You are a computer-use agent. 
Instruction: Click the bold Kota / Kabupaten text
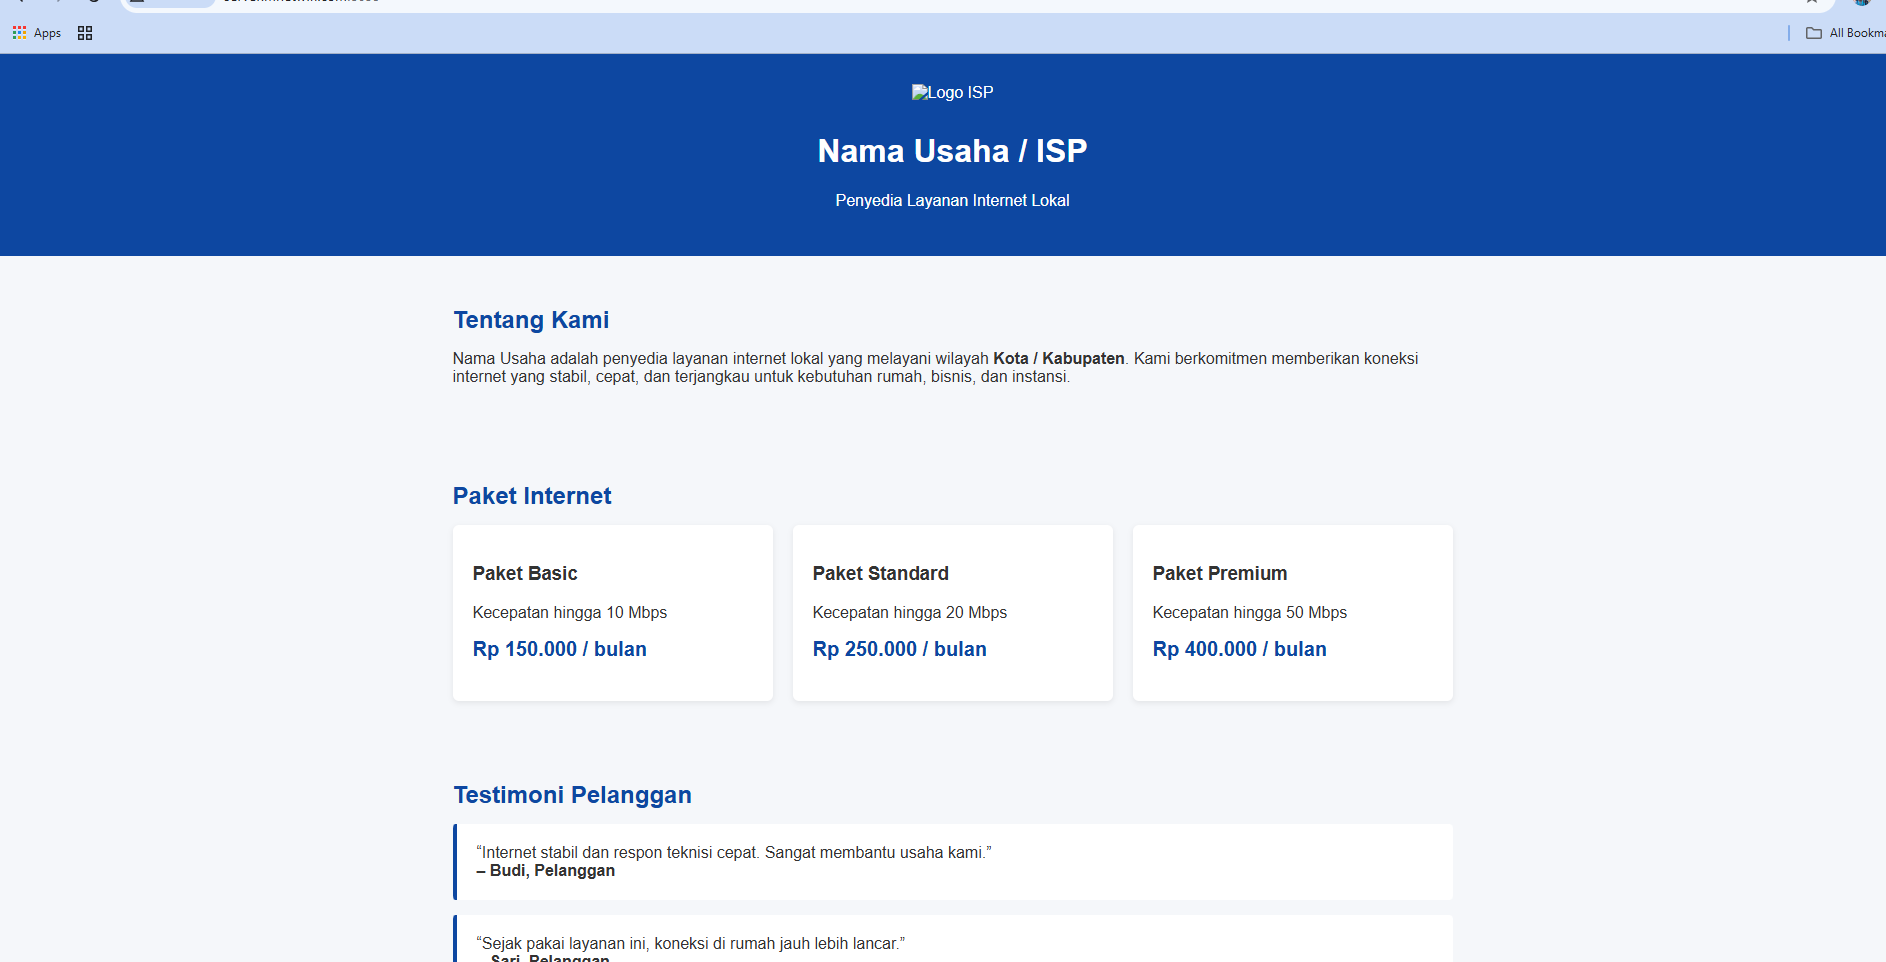click(x=1058, y=358)
